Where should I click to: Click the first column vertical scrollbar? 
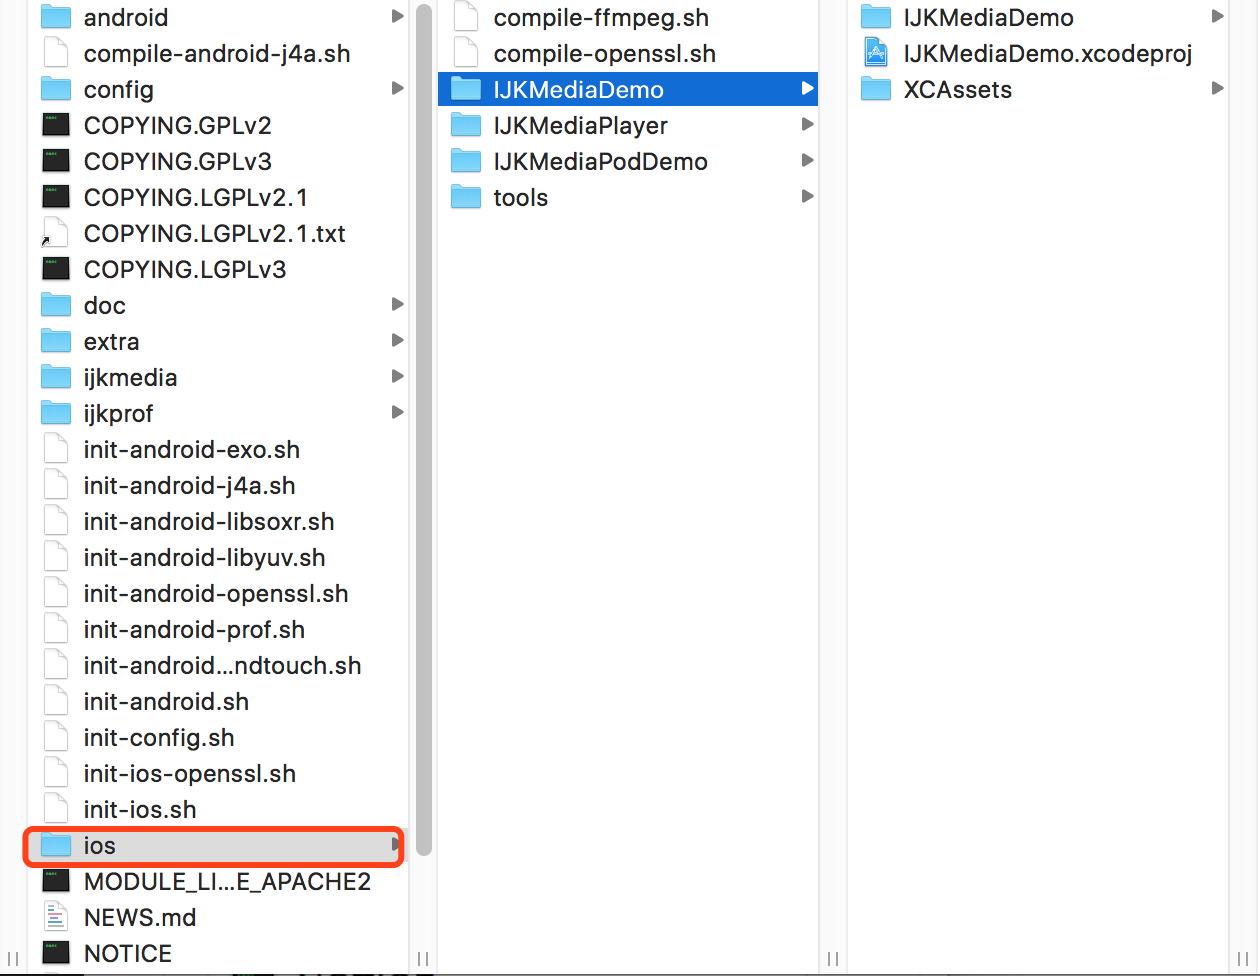[x=424, y=430]
